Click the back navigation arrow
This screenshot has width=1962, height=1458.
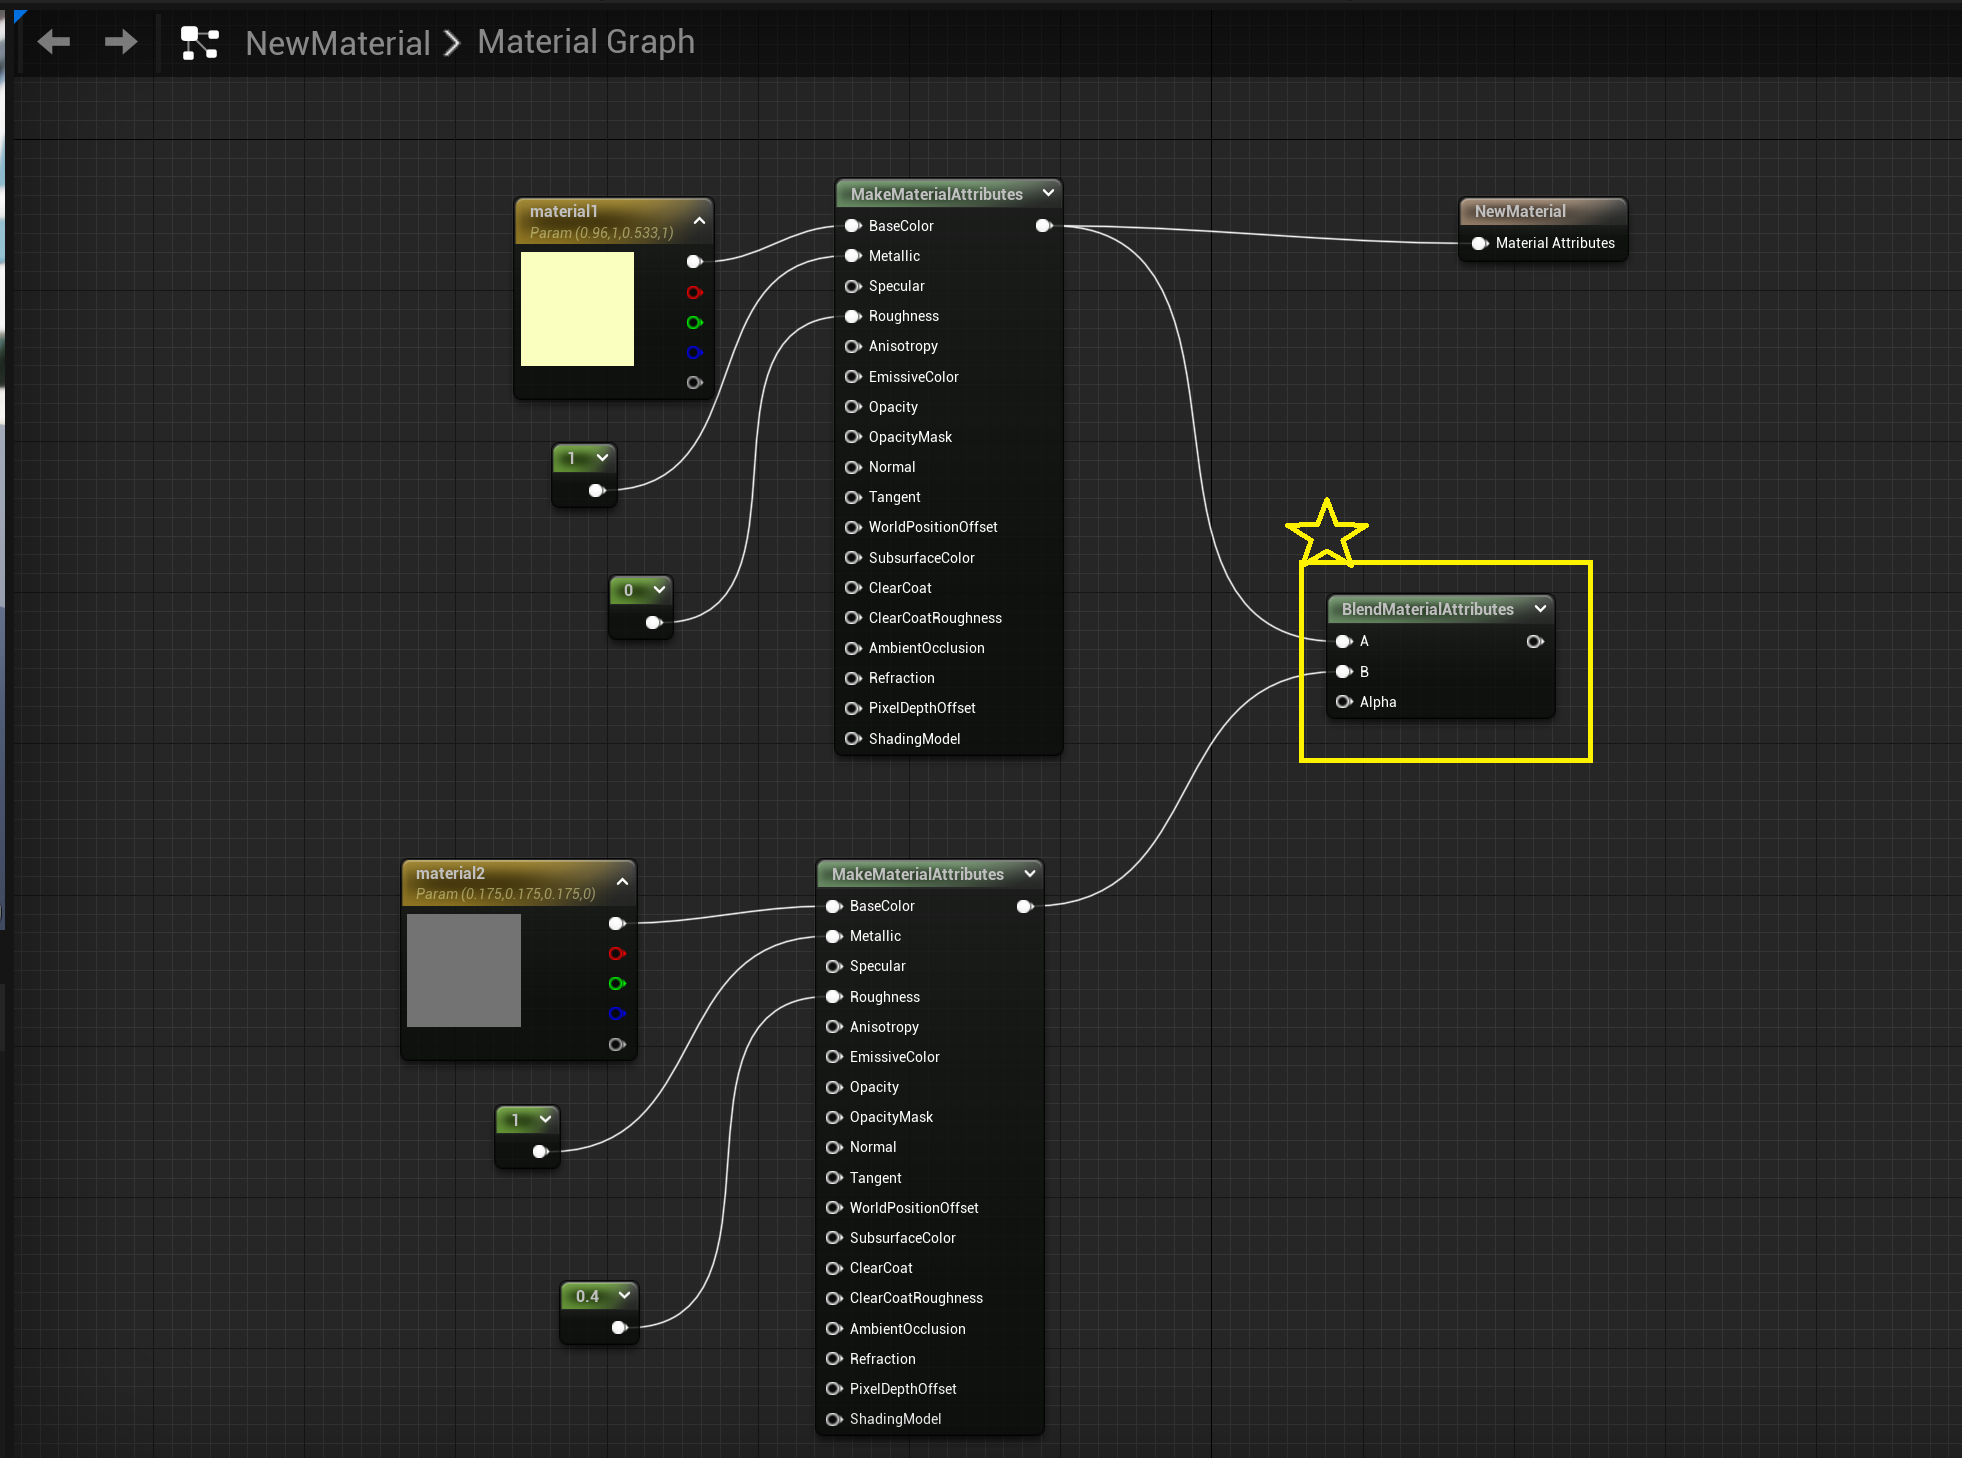click(54, 42)
